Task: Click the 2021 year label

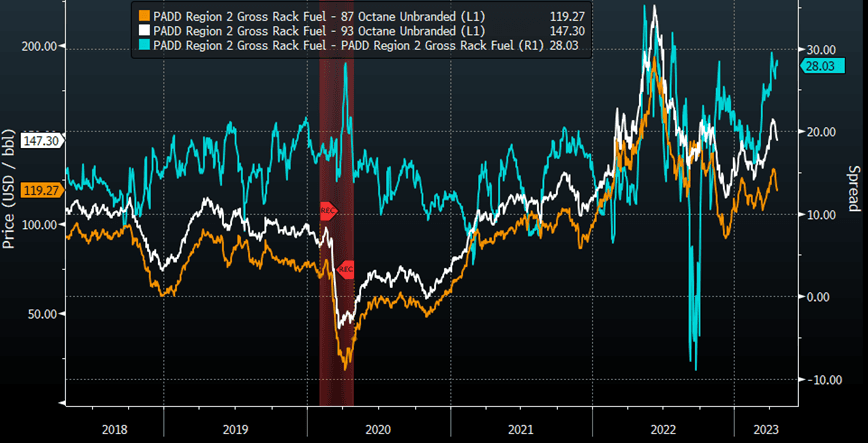Action: pyautogui.click(x=521, y=430)
